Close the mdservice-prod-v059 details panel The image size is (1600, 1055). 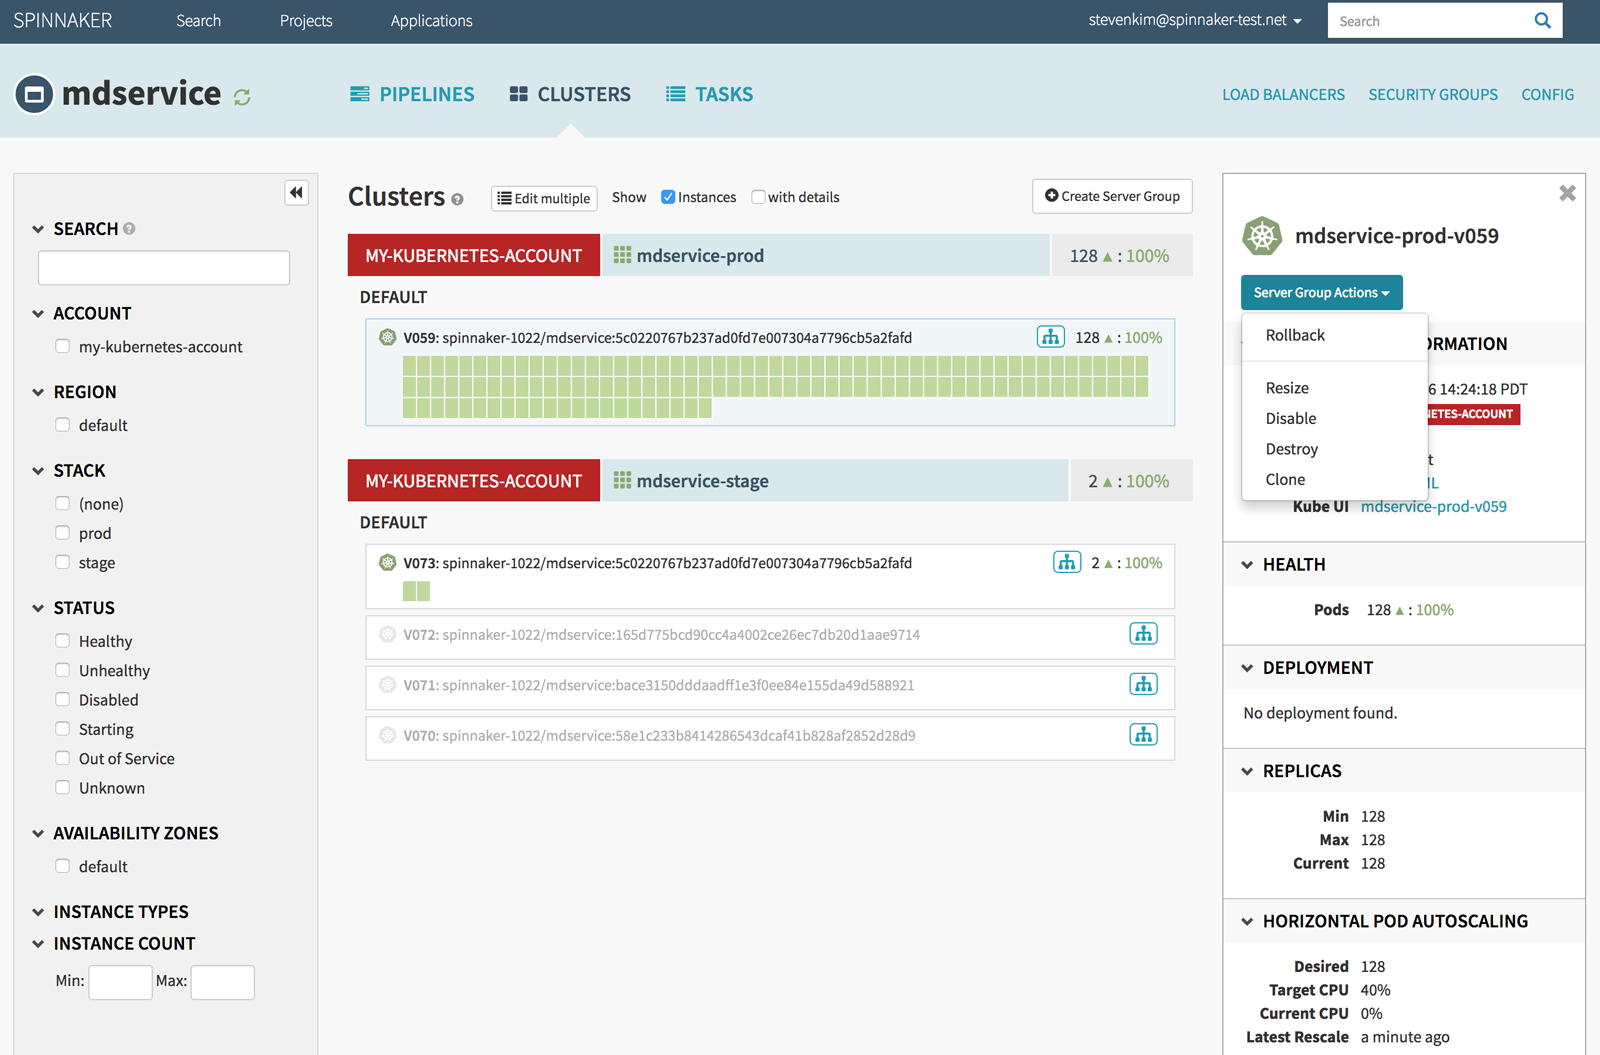click(x=1567, y=193)
